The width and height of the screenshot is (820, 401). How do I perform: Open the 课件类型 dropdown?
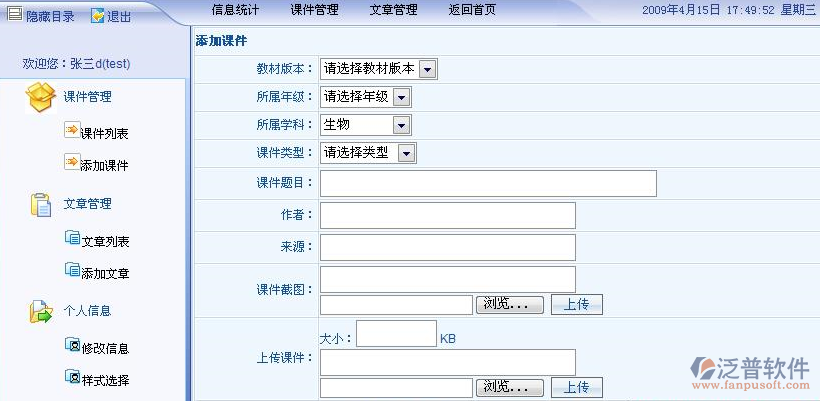click(406, 153)
